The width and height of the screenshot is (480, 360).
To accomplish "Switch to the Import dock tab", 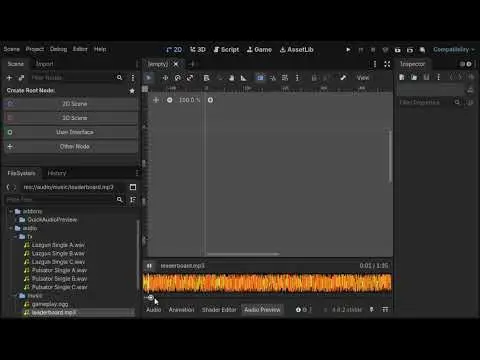I will (44, 64).
